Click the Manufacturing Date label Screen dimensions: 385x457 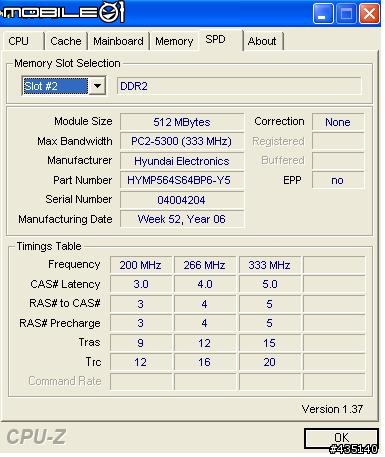pos(65,219)
